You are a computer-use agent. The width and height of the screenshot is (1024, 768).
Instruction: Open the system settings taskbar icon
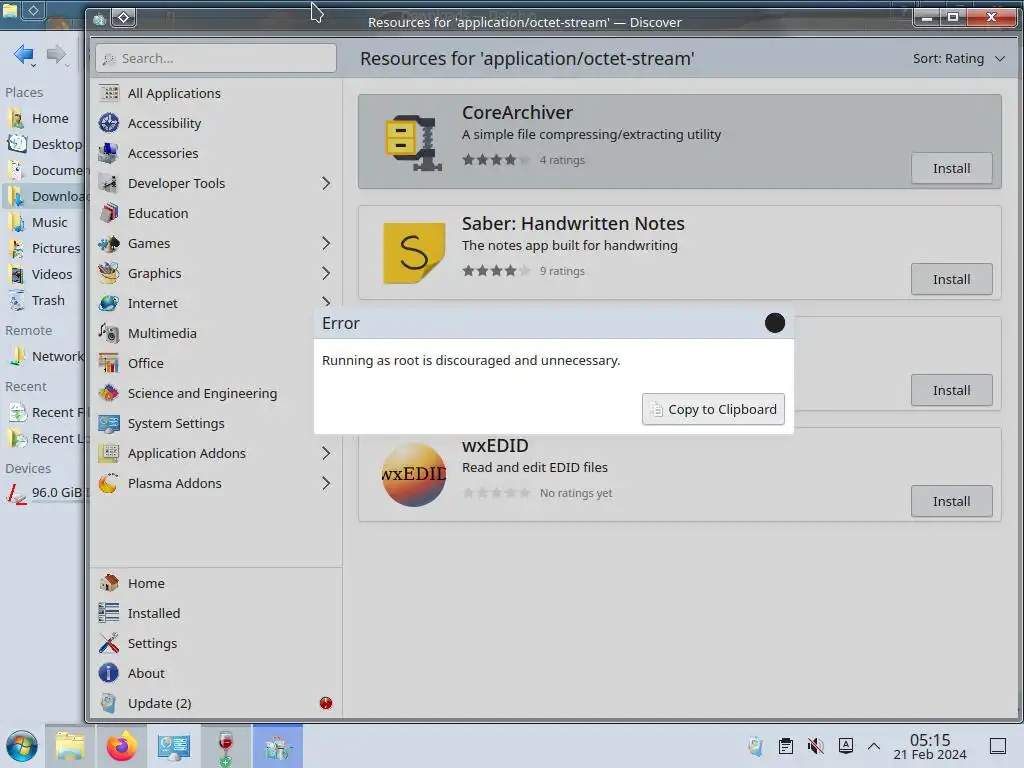click(174, 746)
